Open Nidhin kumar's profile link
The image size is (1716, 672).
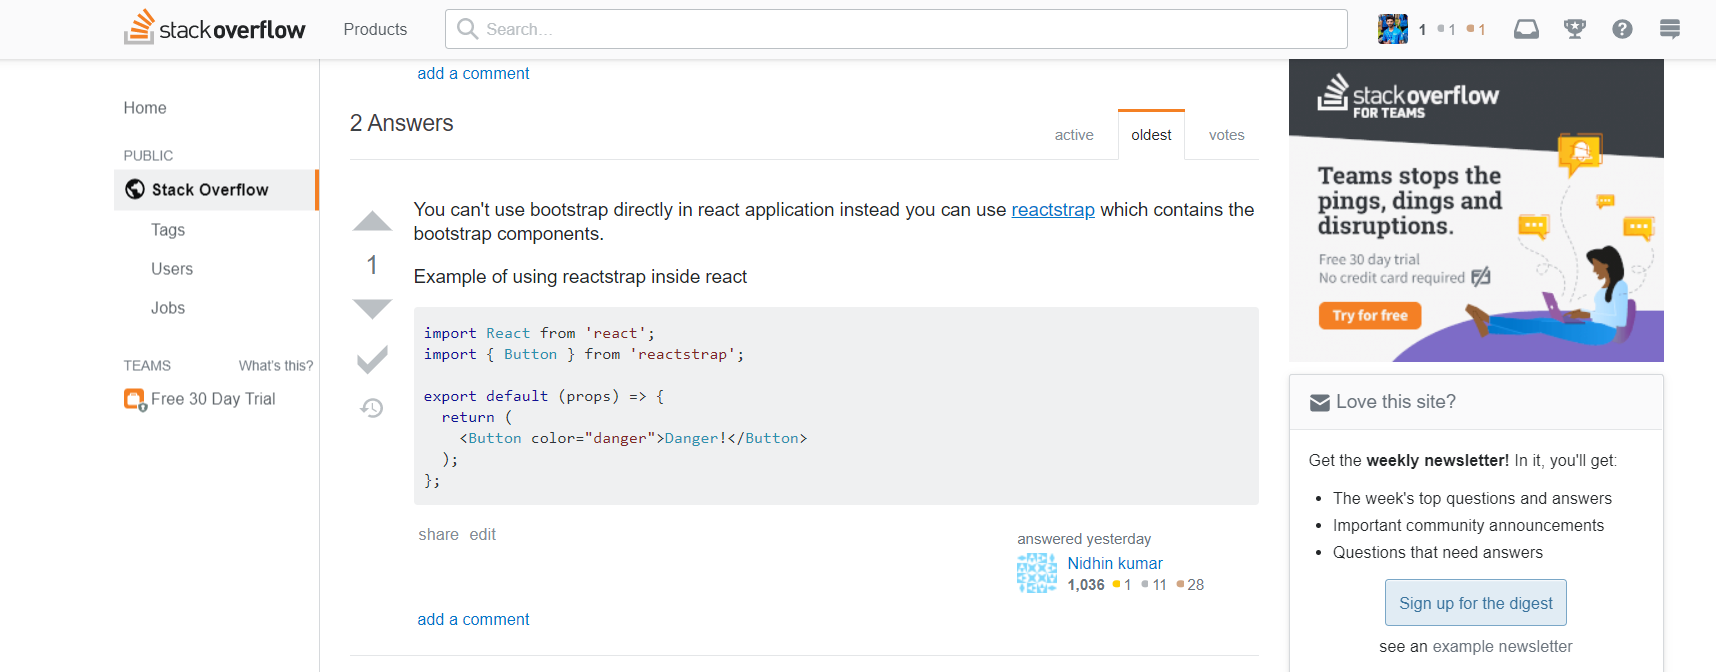(1114, 563)
